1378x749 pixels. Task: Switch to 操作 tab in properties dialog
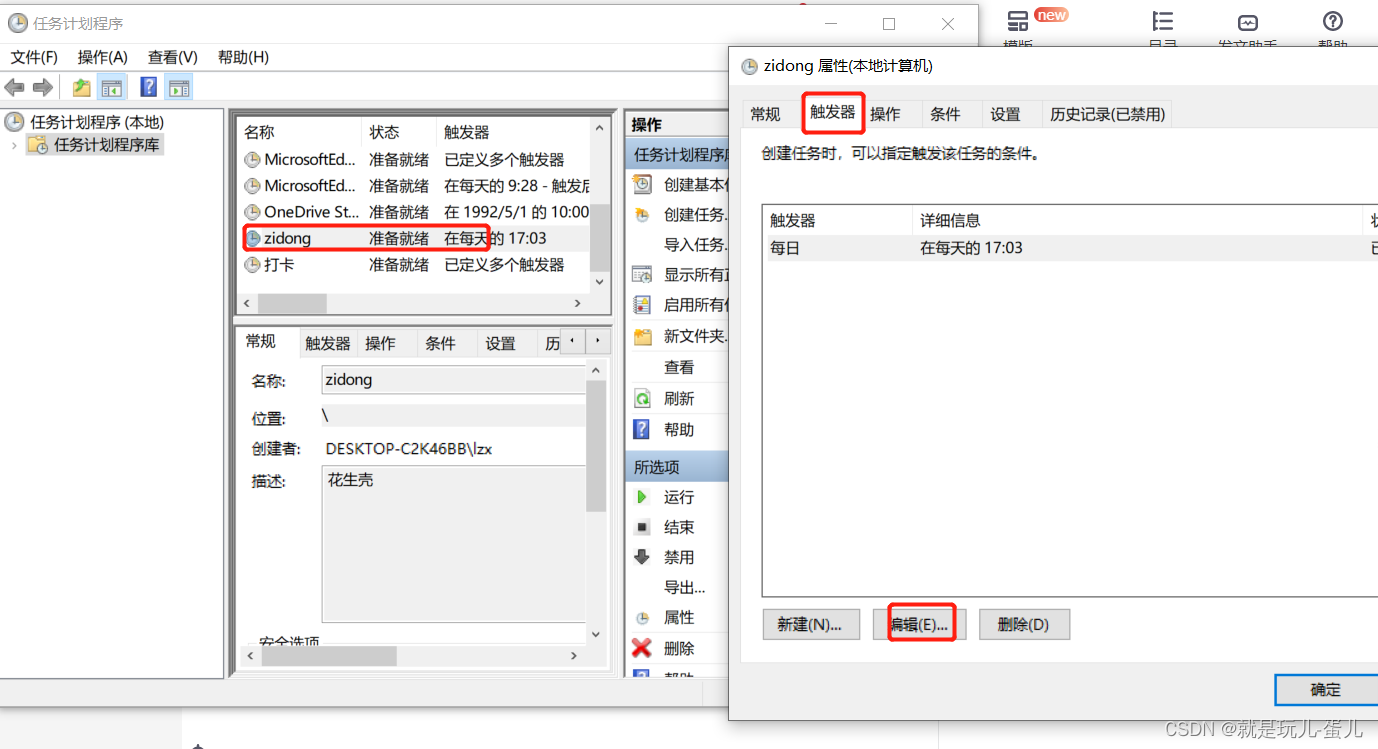point(886,114)
